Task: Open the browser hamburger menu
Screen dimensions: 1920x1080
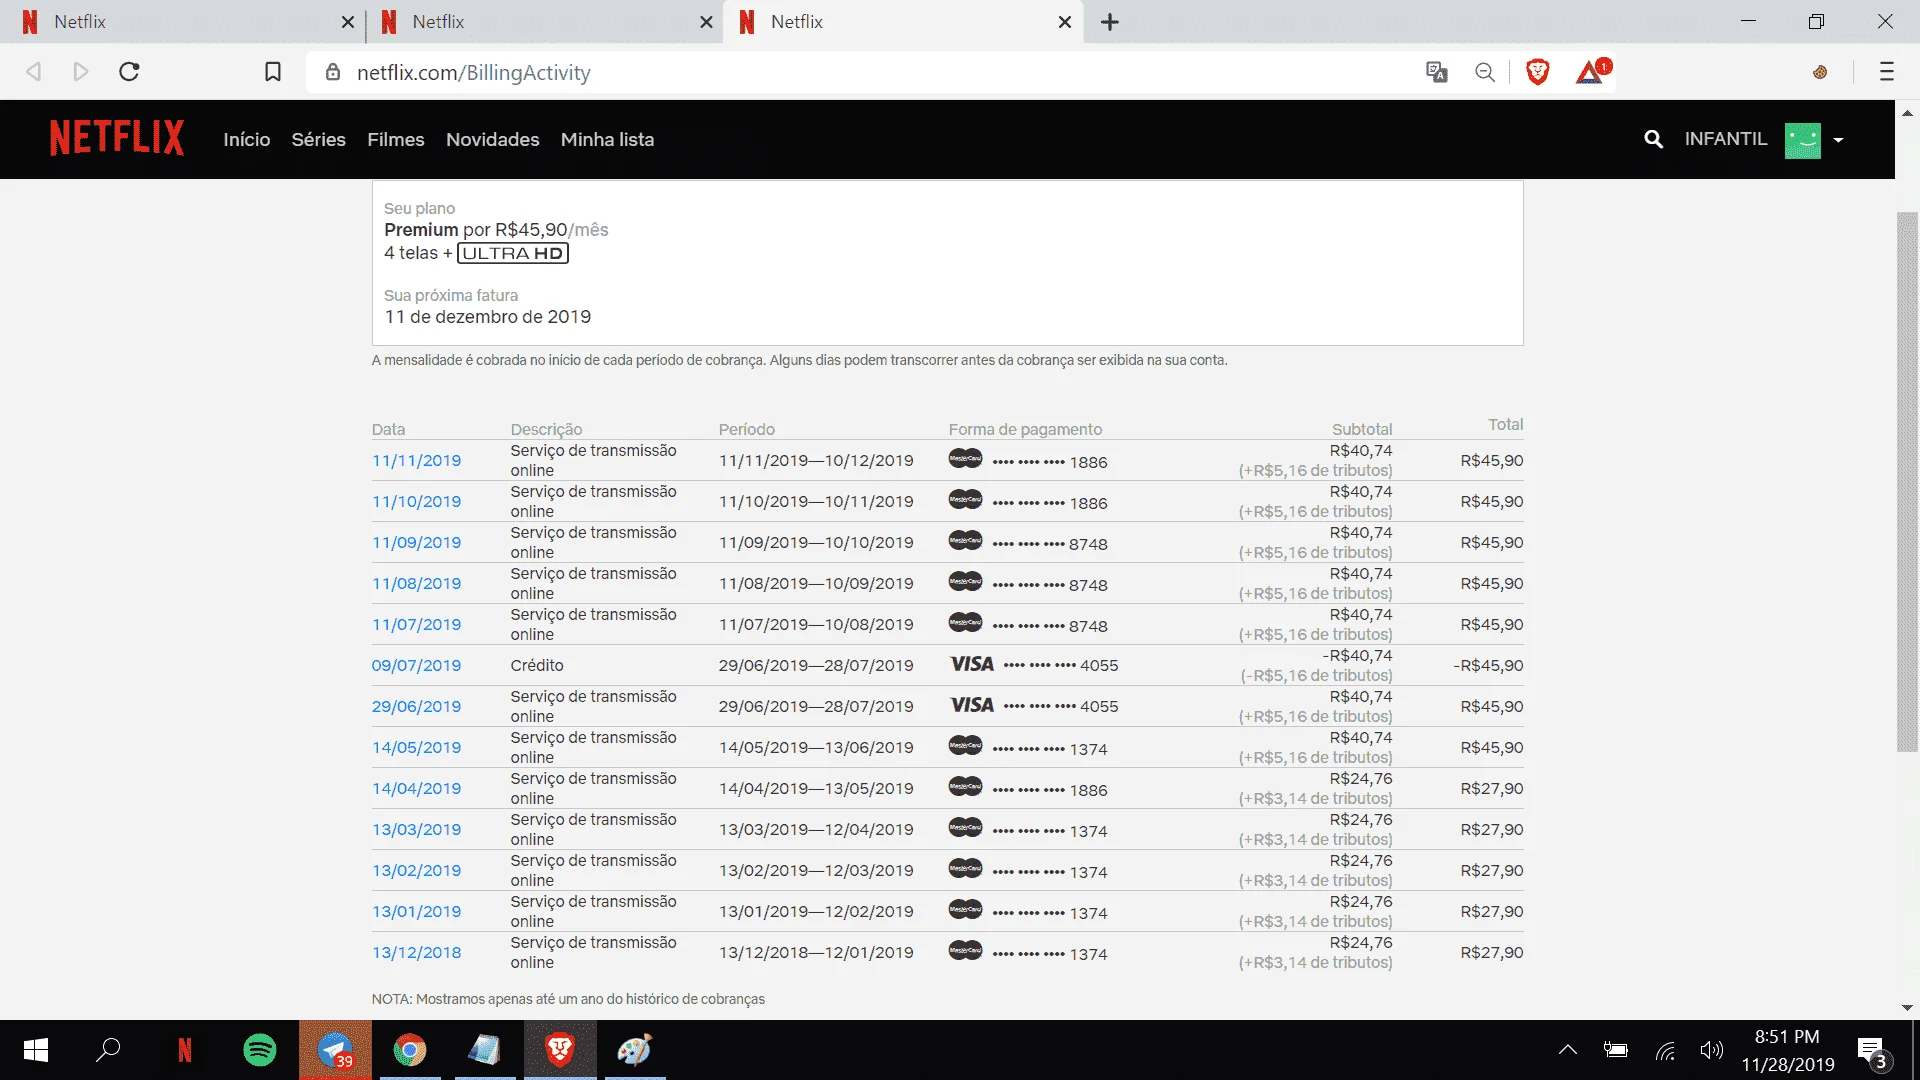Action: [1886, 72]
